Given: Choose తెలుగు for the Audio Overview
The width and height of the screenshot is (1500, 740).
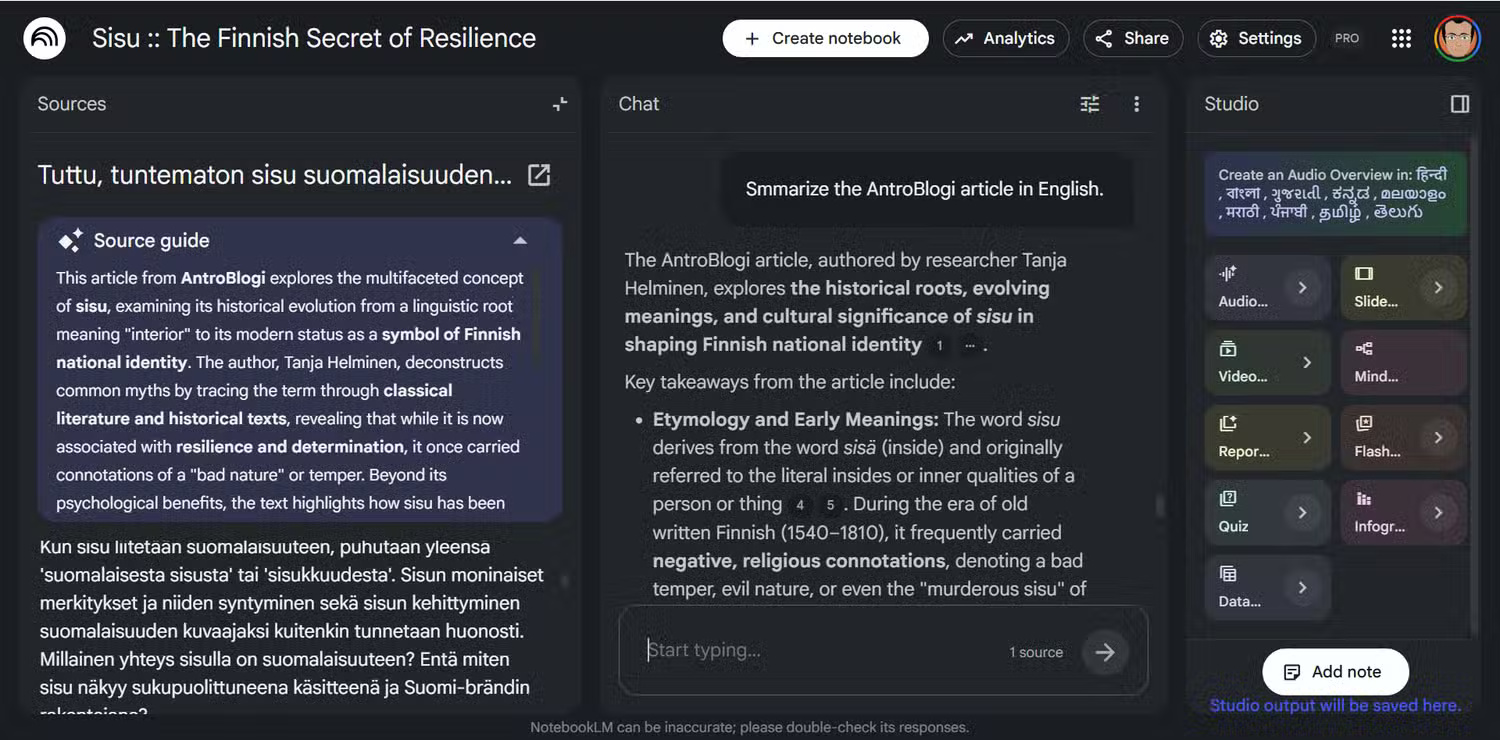Looking at the screenshot, I should coord(1398,212).
